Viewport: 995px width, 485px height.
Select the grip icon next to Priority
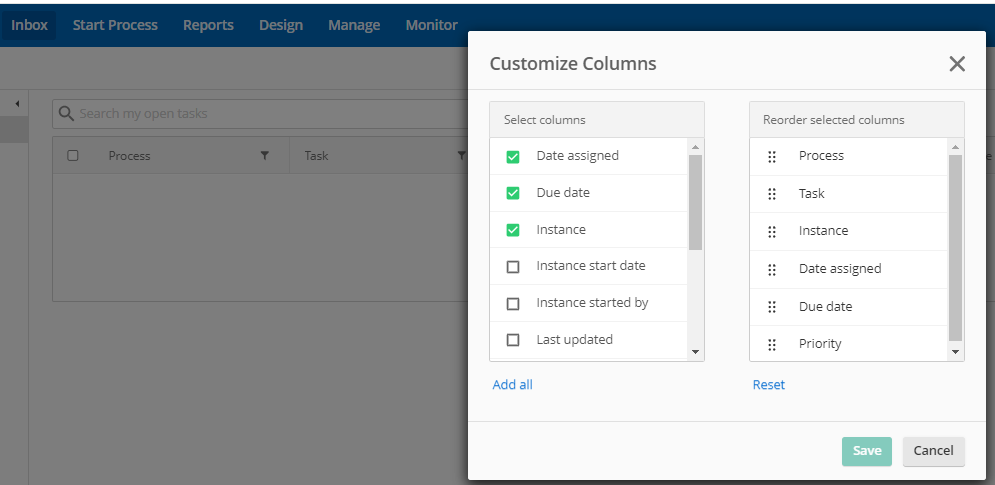[772, 345]
